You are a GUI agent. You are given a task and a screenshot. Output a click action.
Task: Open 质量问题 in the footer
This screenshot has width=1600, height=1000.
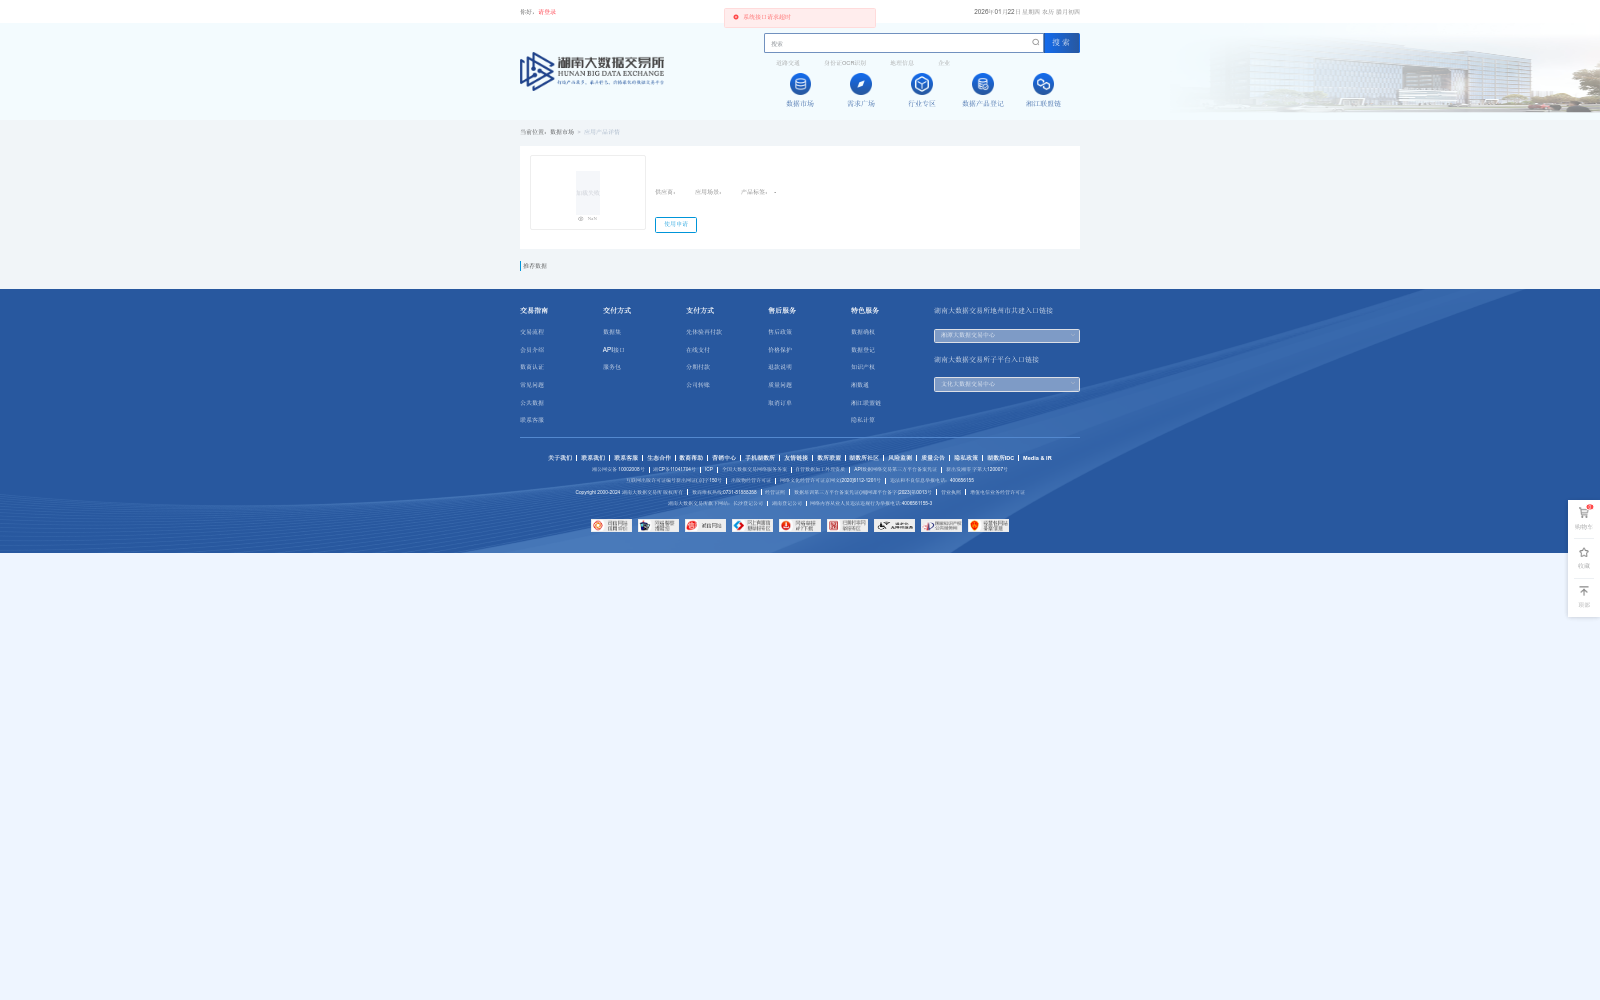[x=780, y=385]
